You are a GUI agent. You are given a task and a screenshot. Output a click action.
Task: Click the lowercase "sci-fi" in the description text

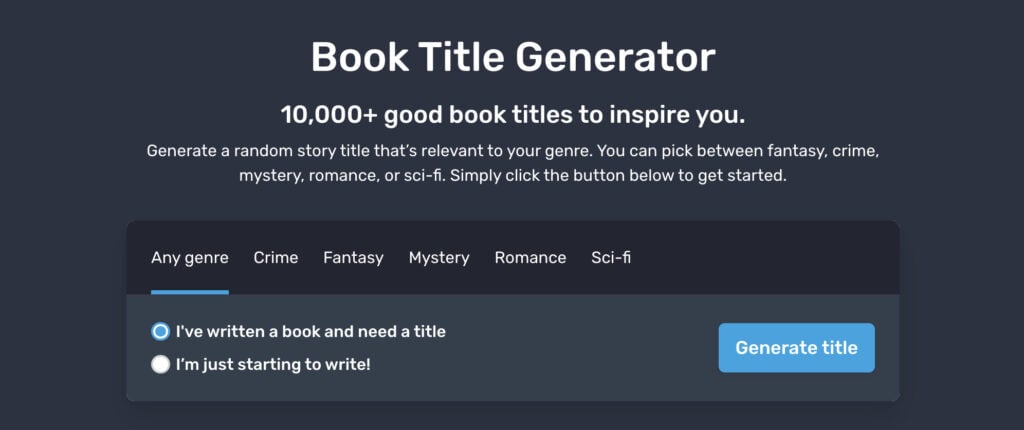coord(430,176)
